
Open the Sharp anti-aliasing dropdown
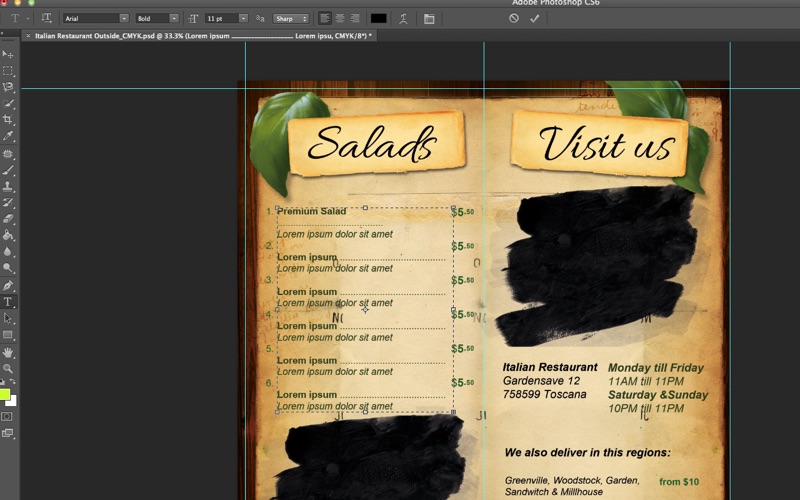(291, 18)
